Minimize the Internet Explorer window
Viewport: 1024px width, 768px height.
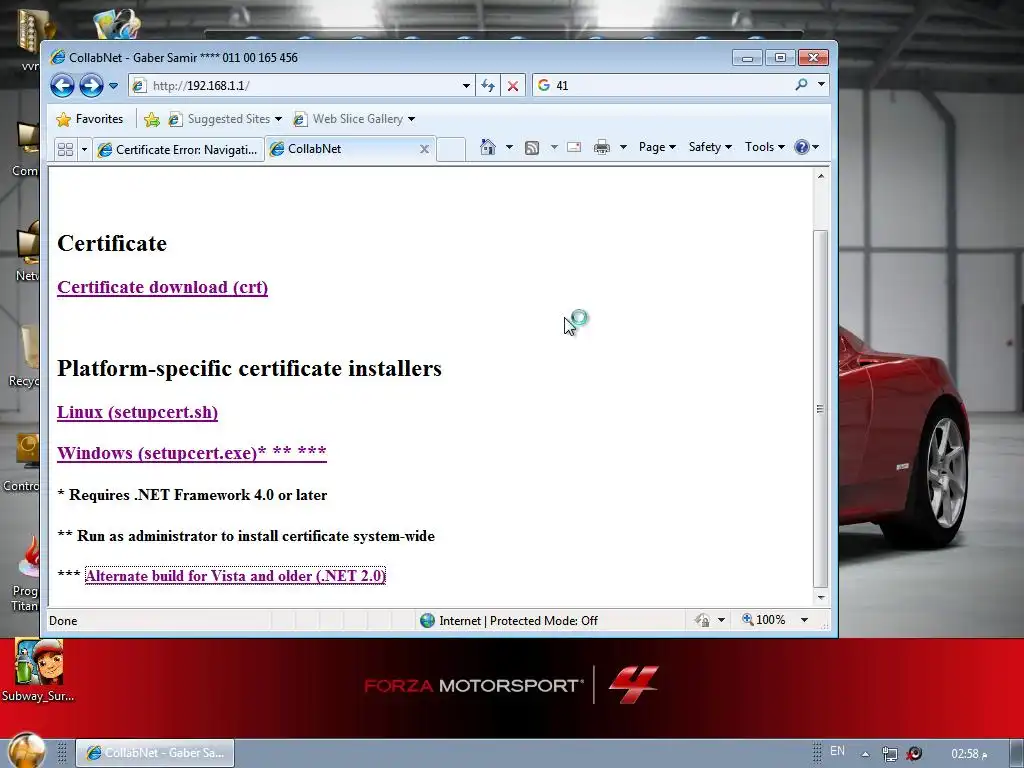tap(747, 58)
